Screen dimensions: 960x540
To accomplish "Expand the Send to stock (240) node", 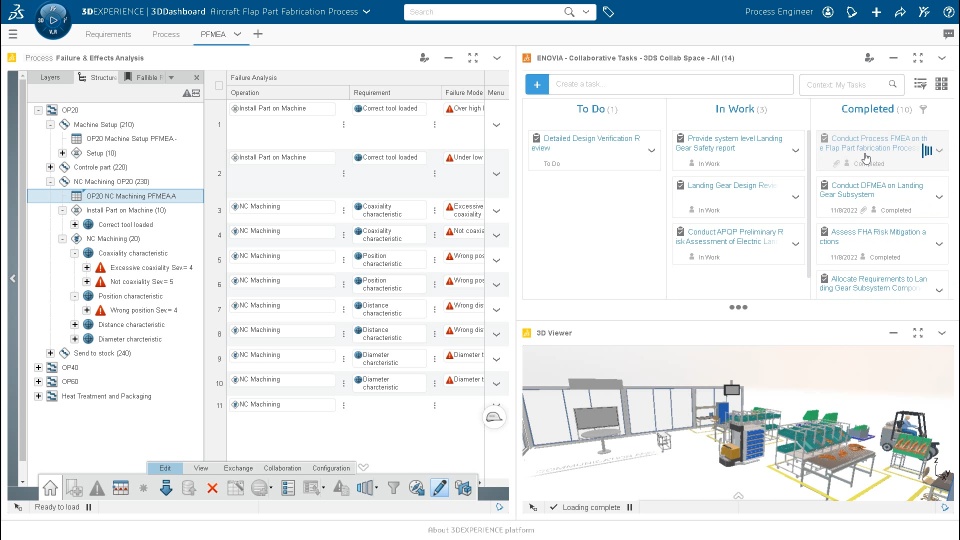I will pyautogui.click(x=50, y=353).
